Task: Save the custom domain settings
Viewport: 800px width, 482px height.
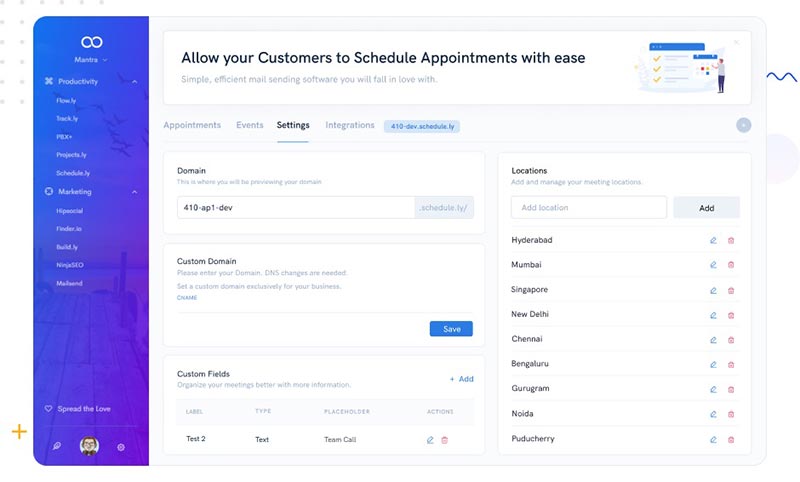Action: (451, 329)
